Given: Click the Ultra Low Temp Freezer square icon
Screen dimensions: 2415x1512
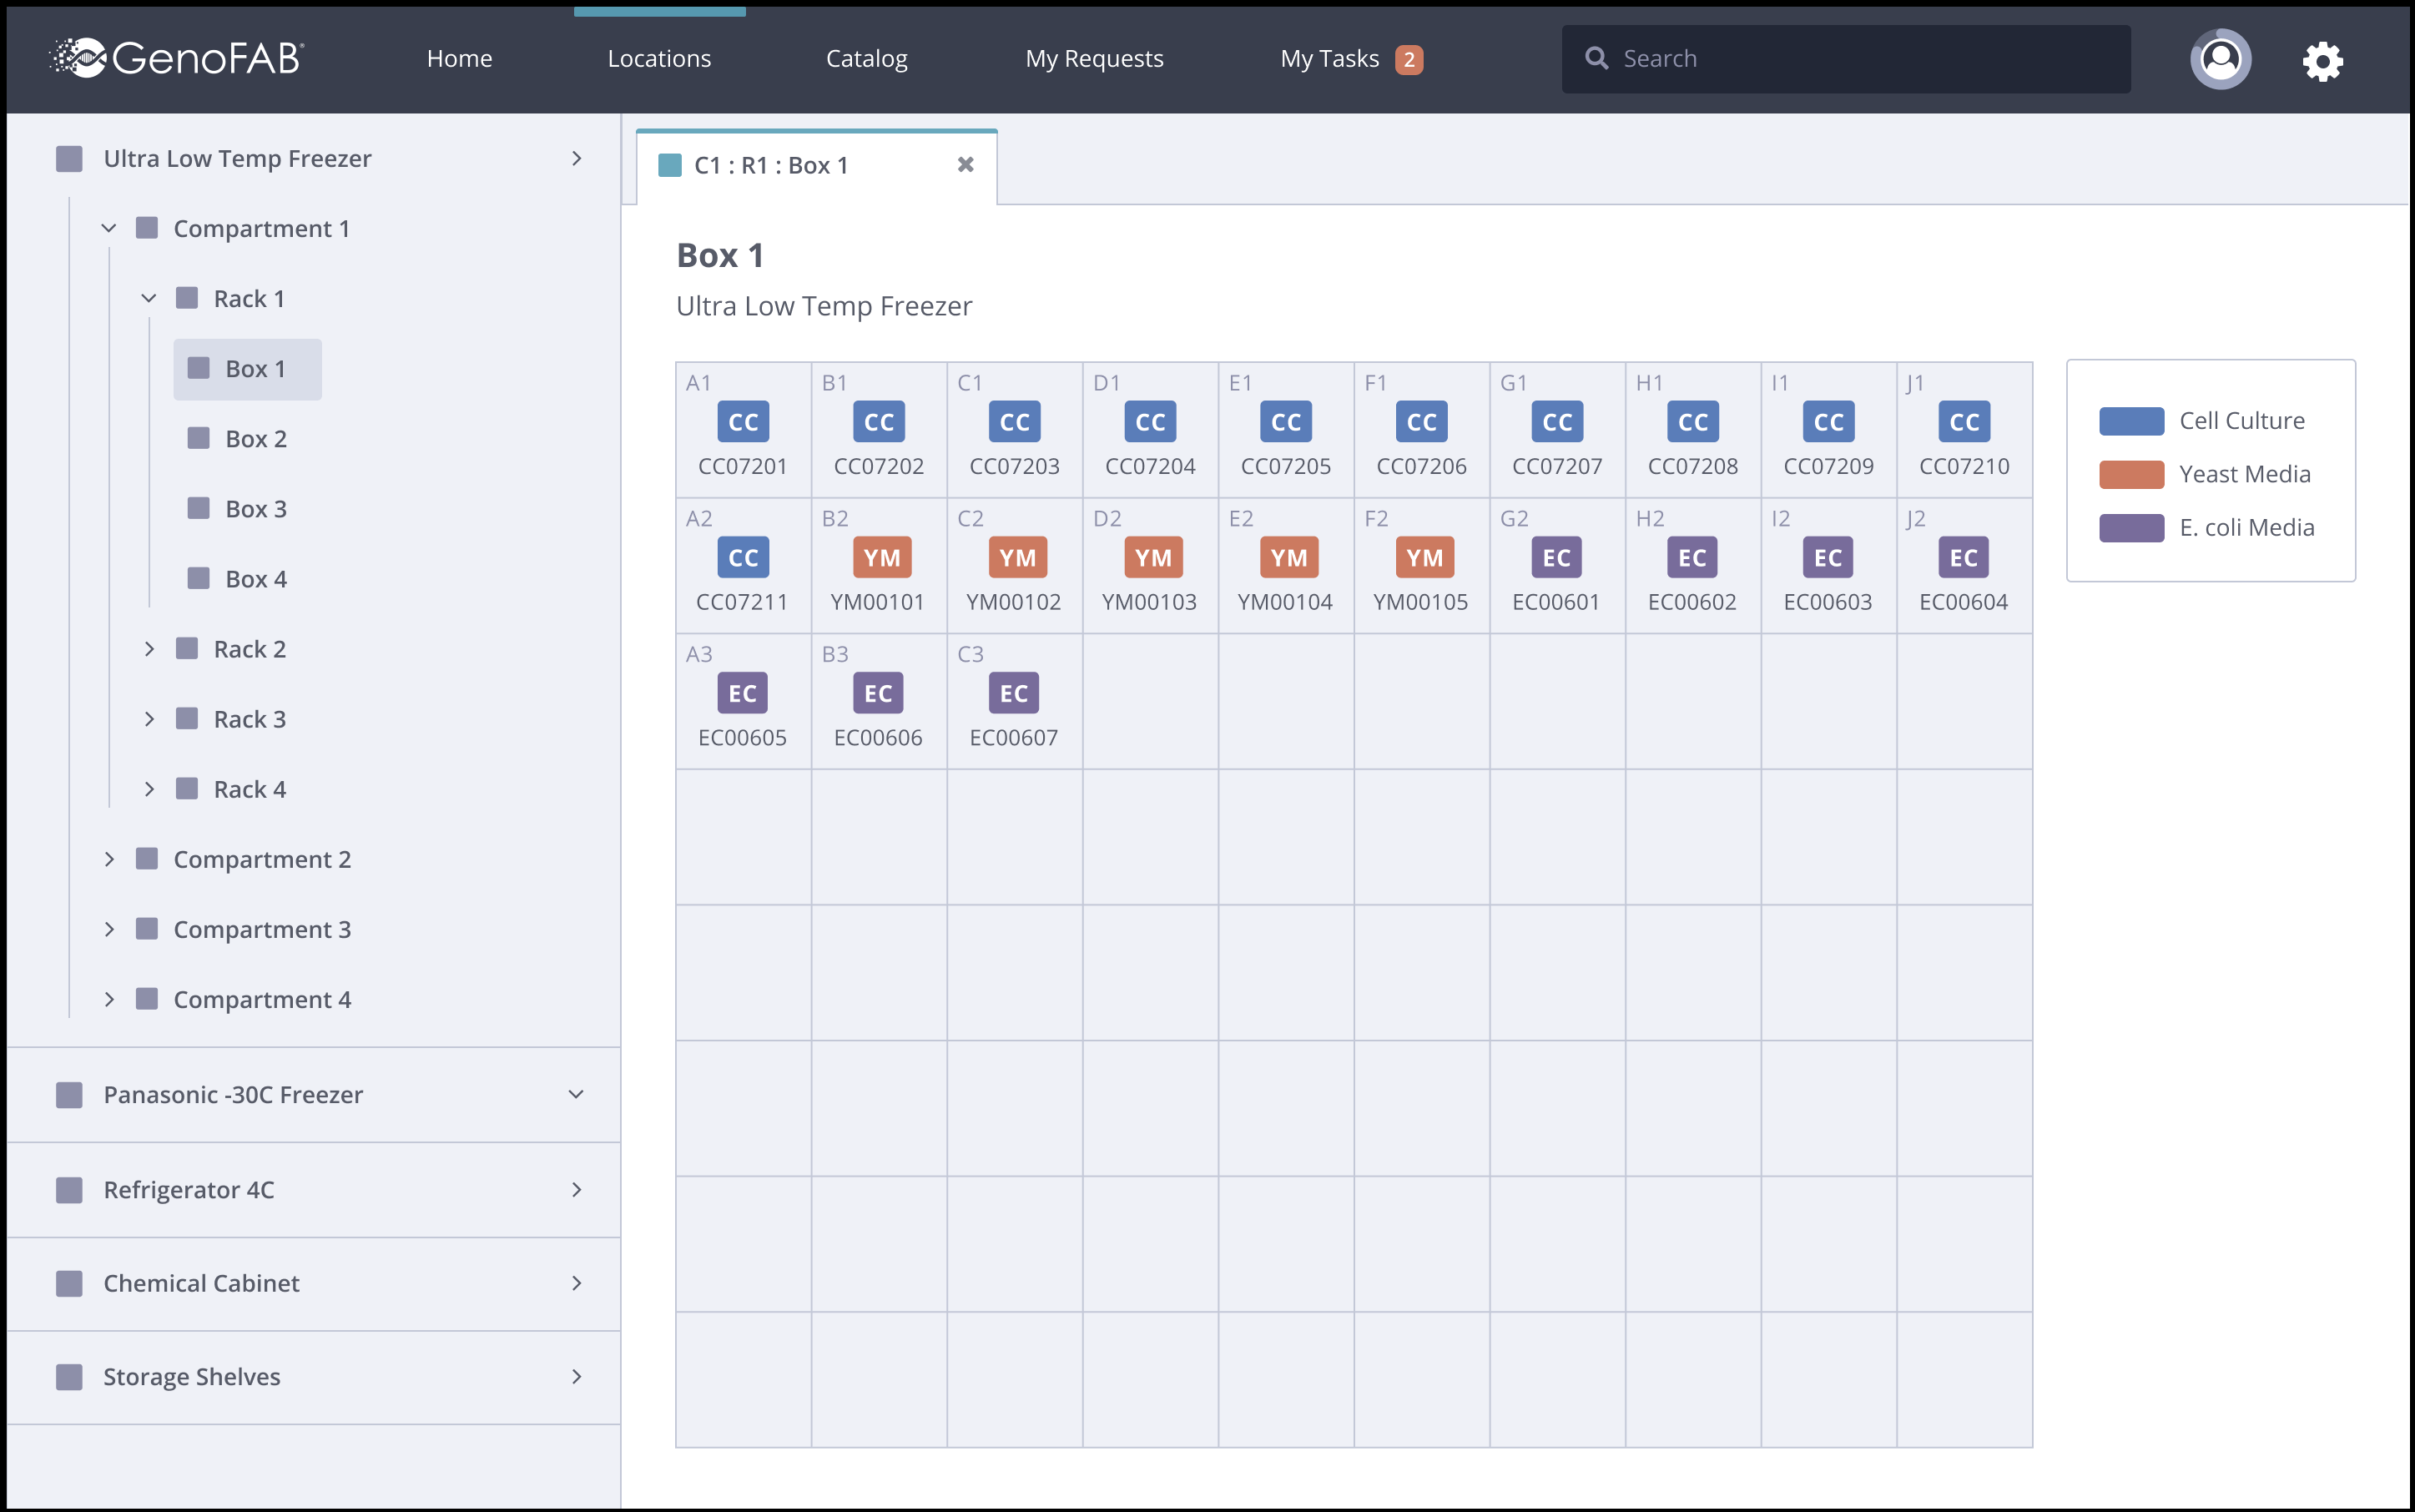Looking at the screenshot, I should [69, 158].
